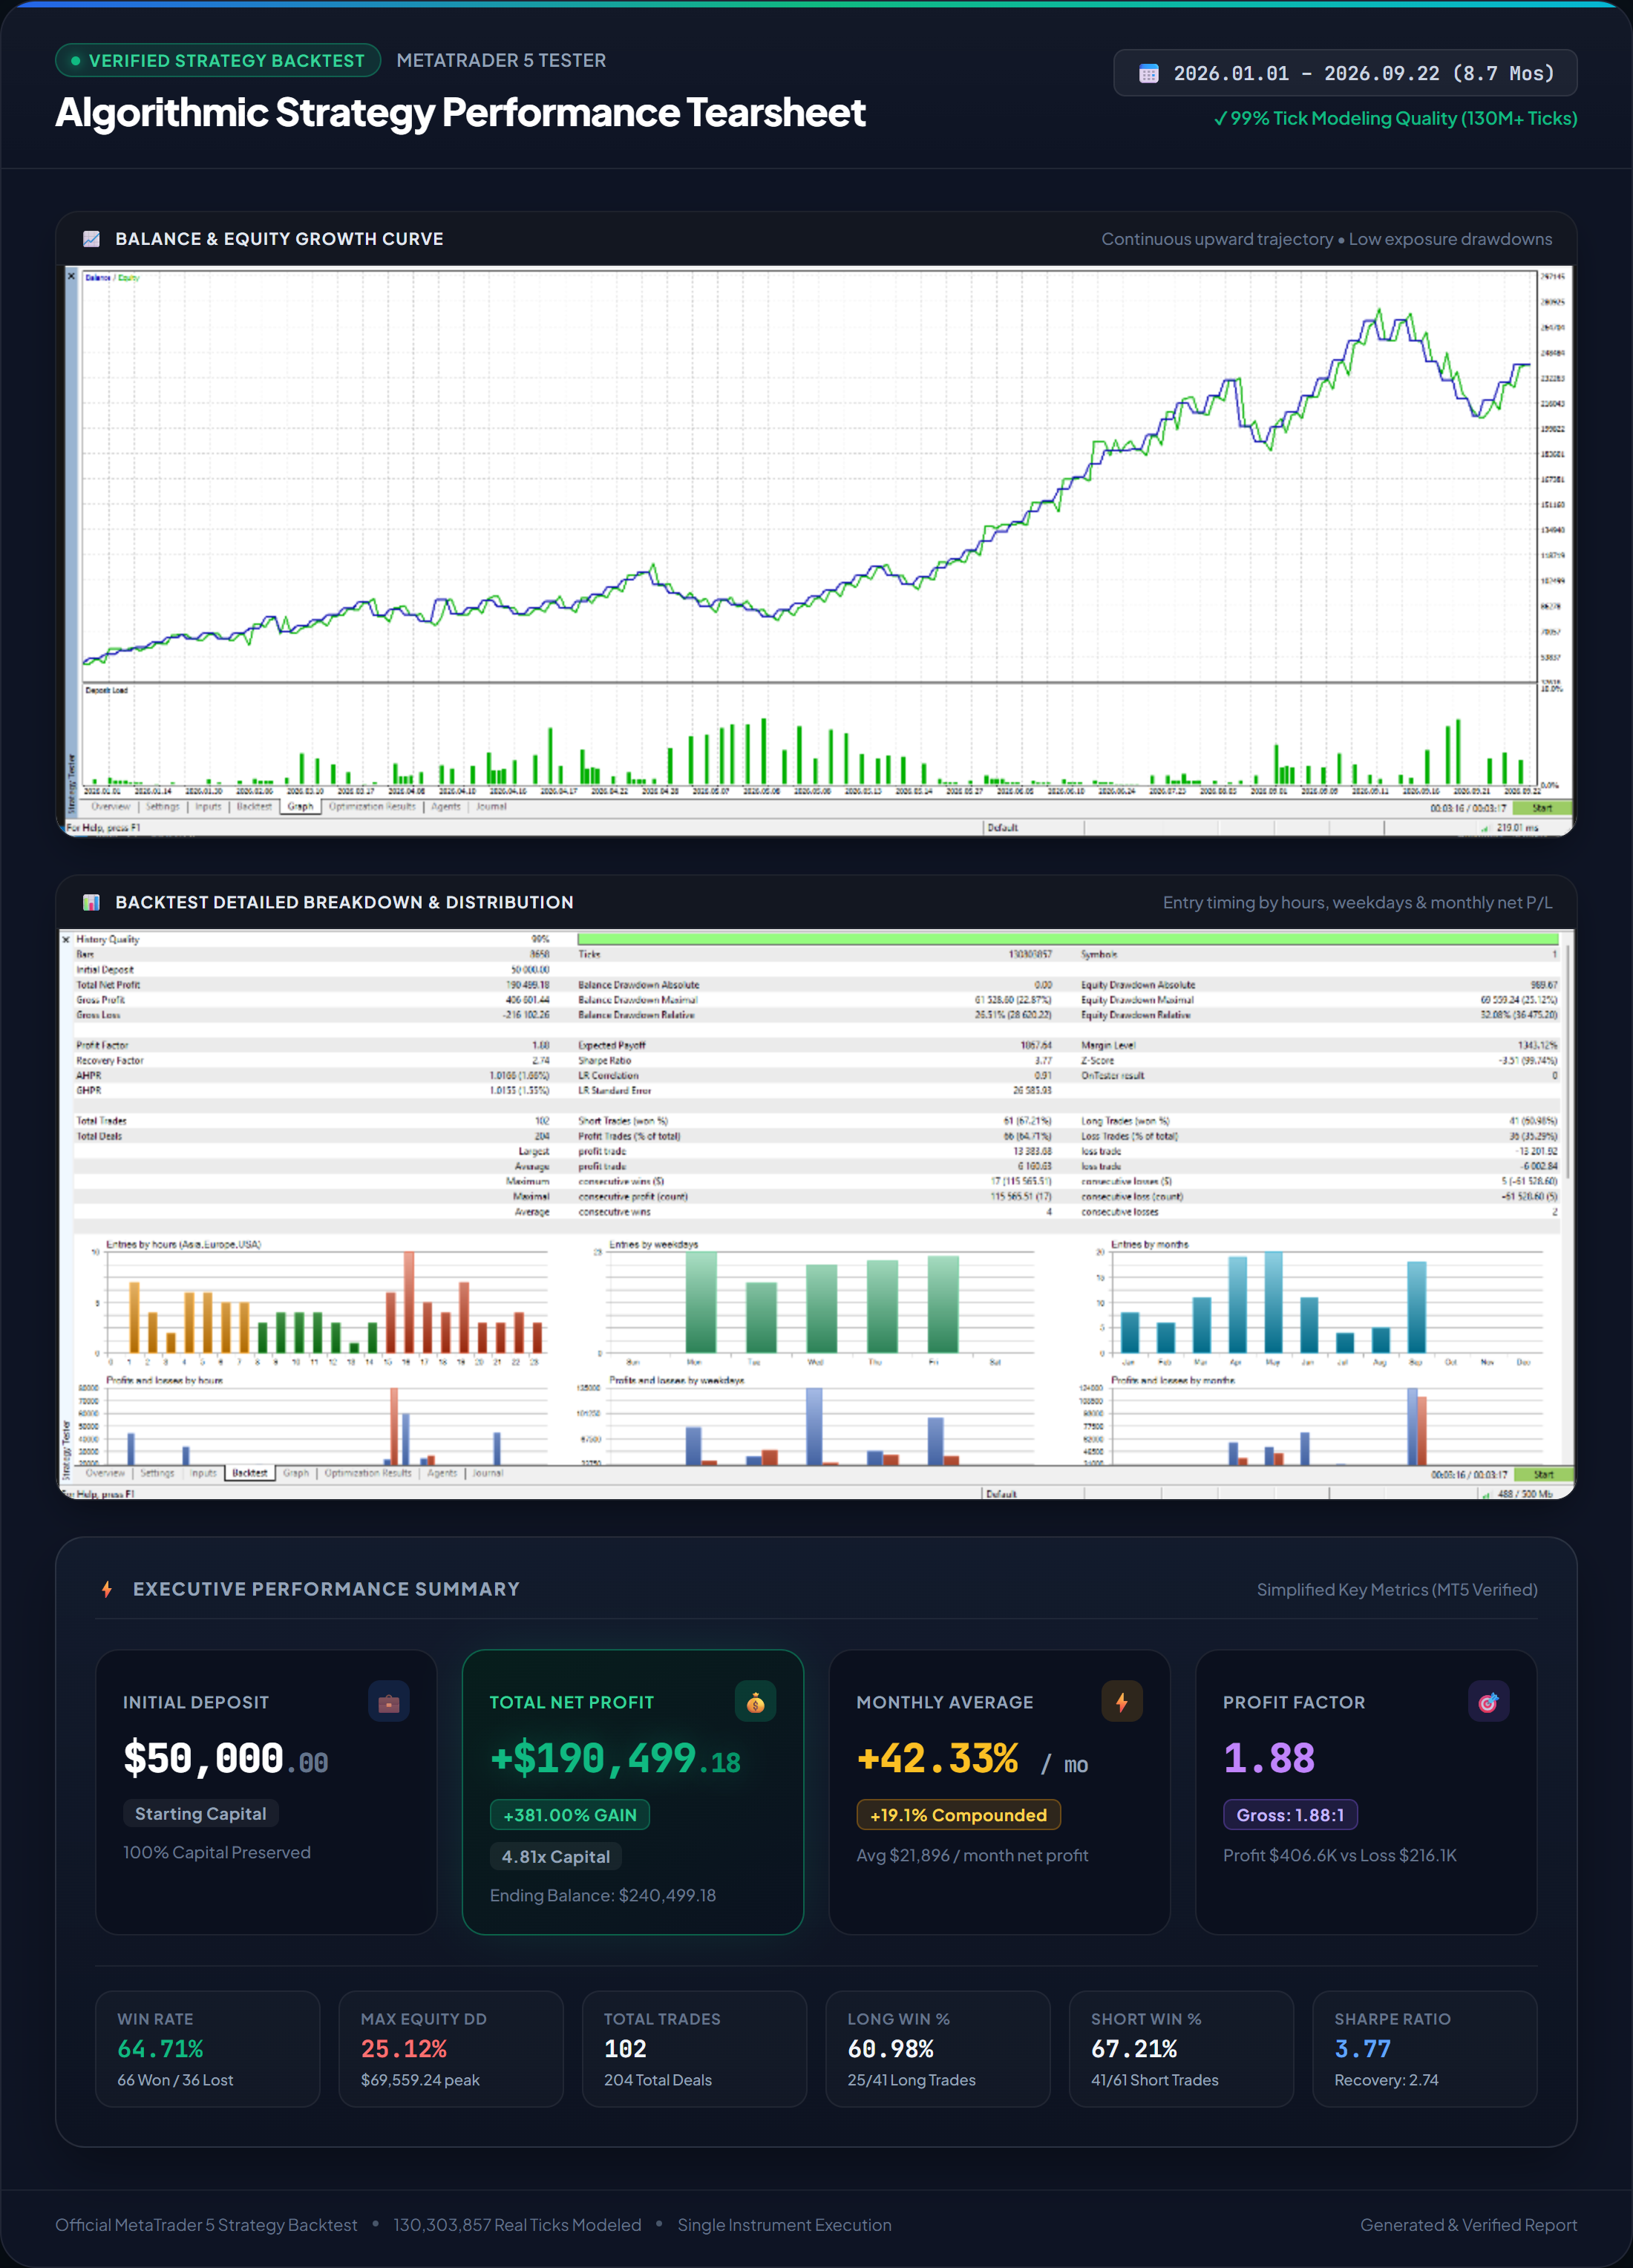Click the date range 2026.01.01 - 2026.09.22 box

point(1345,73)
